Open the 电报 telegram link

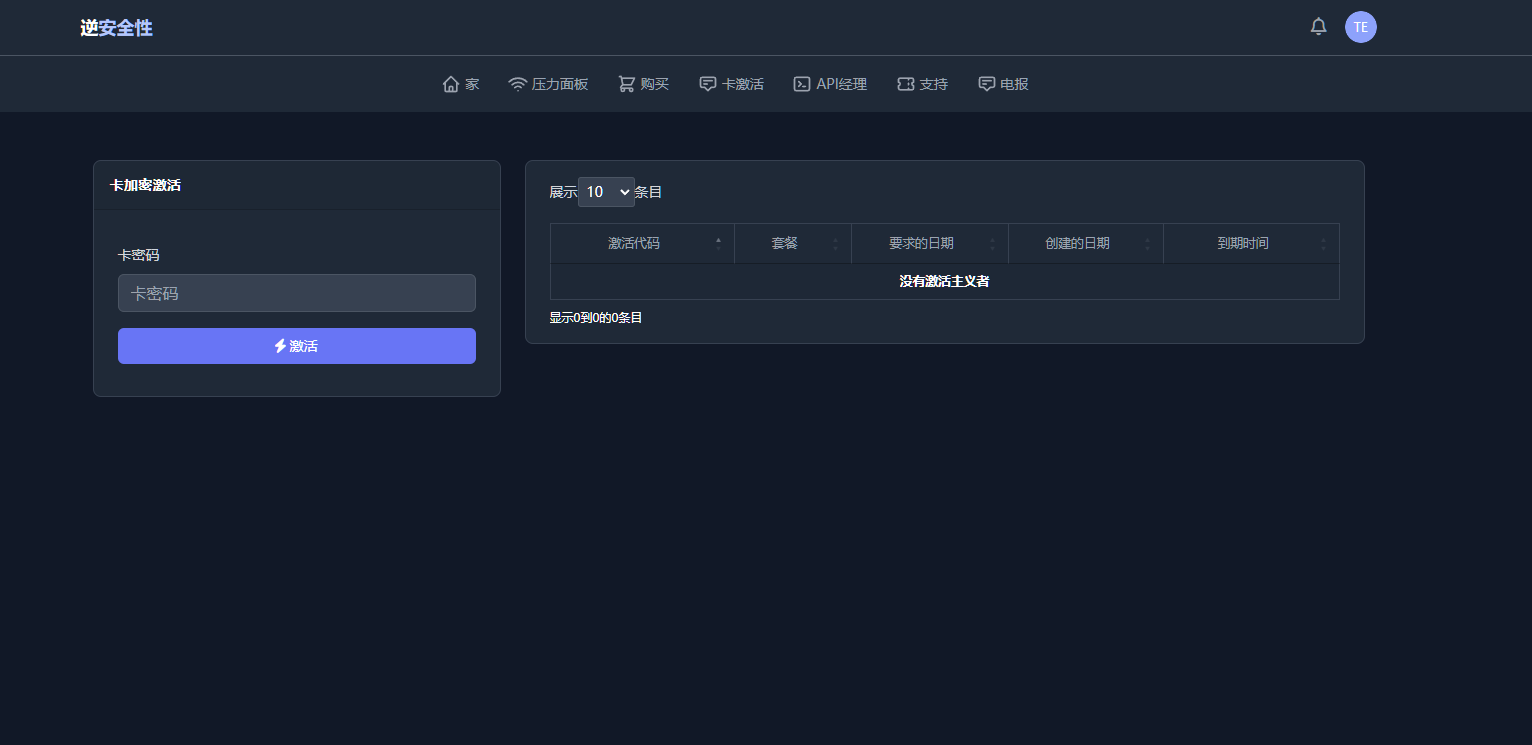(1003, 84)
